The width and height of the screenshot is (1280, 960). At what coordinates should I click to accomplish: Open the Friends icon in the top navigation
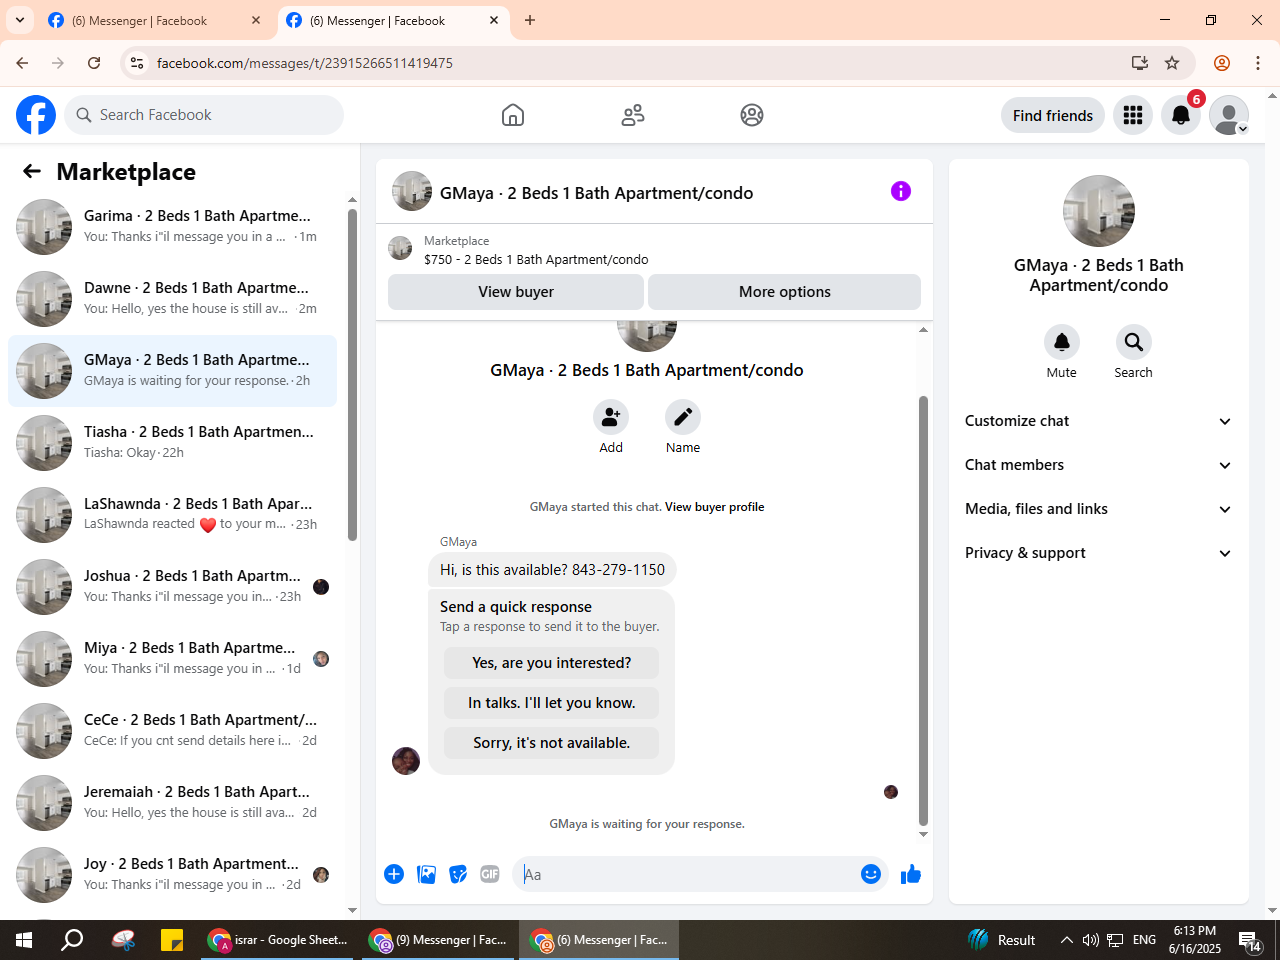[633, 115]
